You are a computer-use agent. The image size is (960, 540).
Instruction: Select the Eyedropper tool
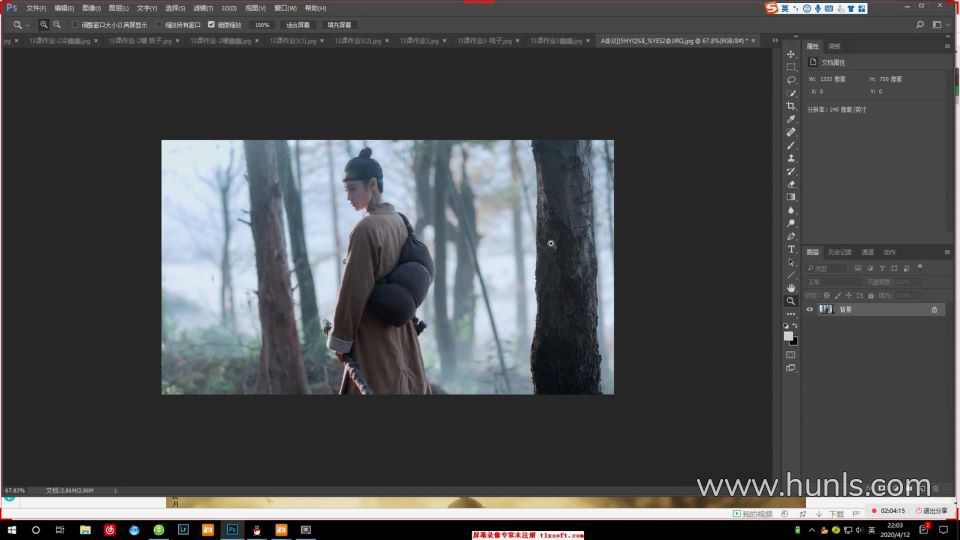pos(791,119)
